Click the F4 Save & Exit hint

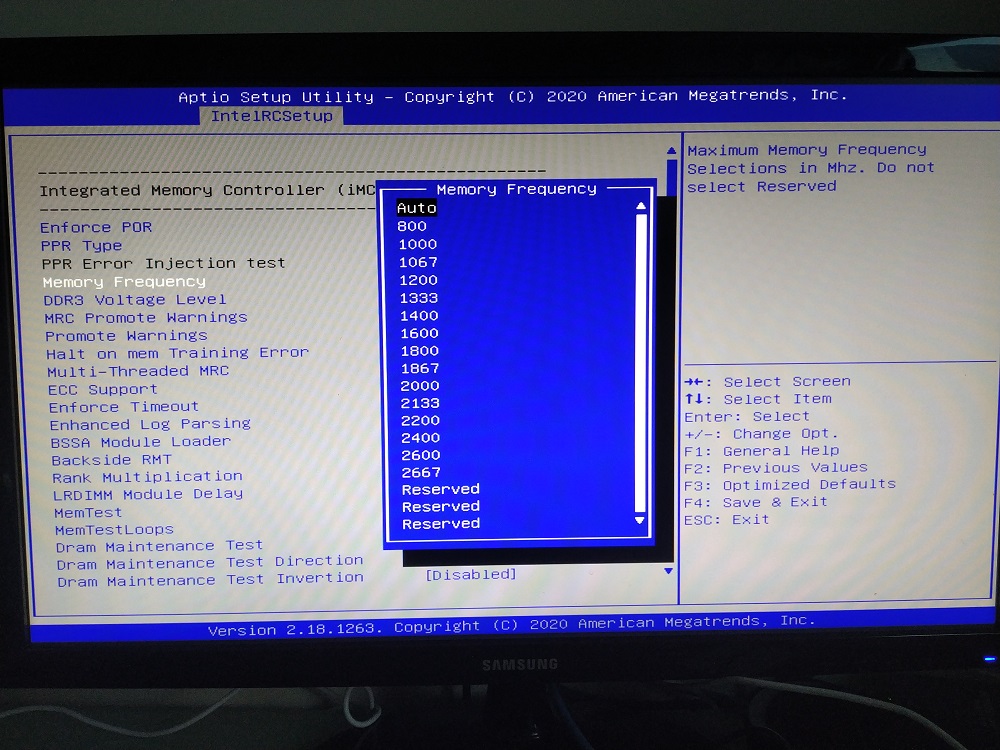[756, 502]
